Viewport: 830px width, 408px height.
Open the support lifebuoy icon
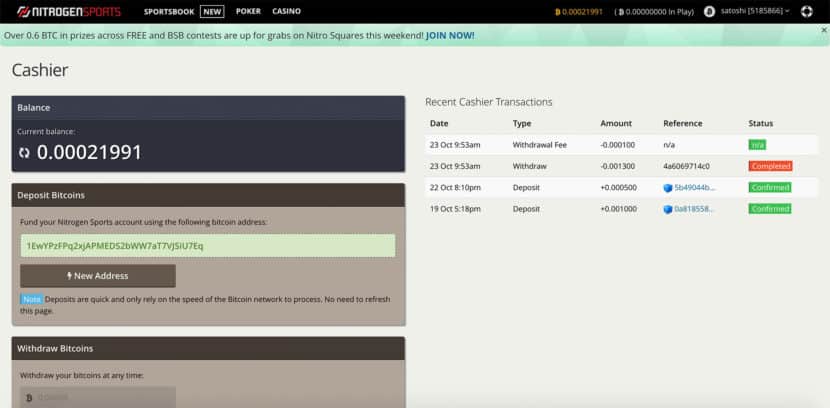(806, 11)
